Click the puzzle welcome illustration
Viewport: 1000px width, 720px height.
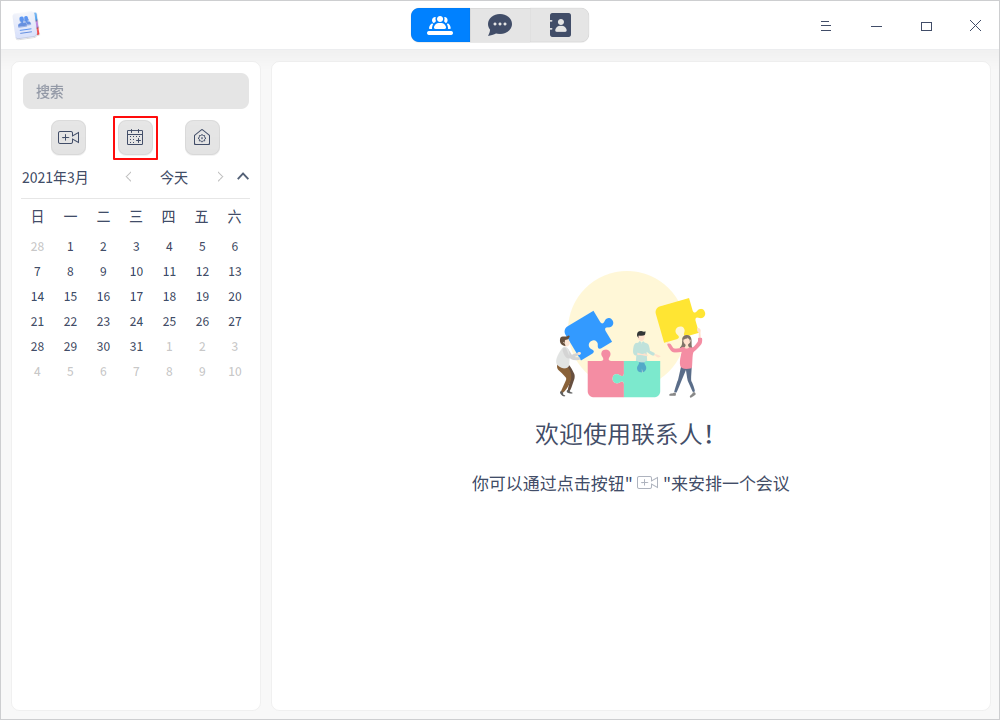click(631, 334)
